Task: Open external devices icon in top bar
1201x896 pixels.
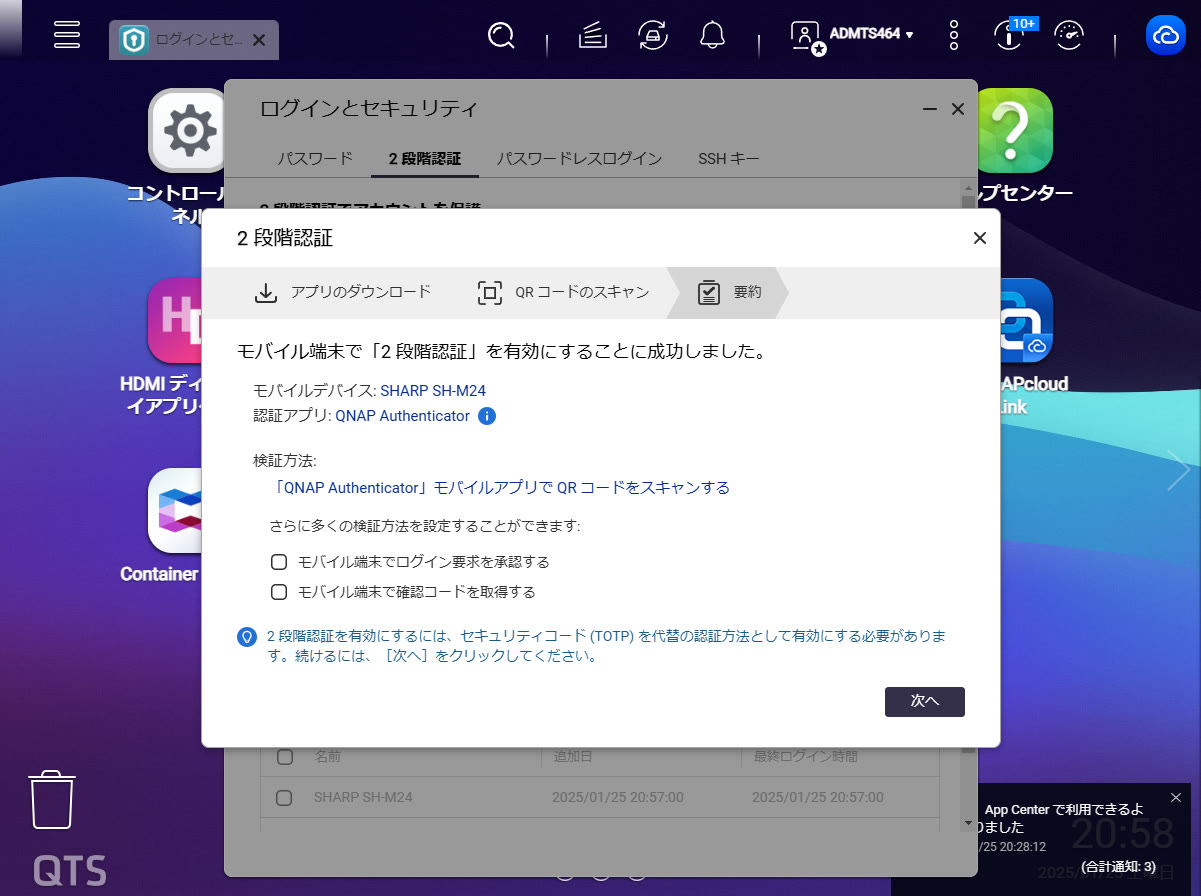Action: click(653, 36)
